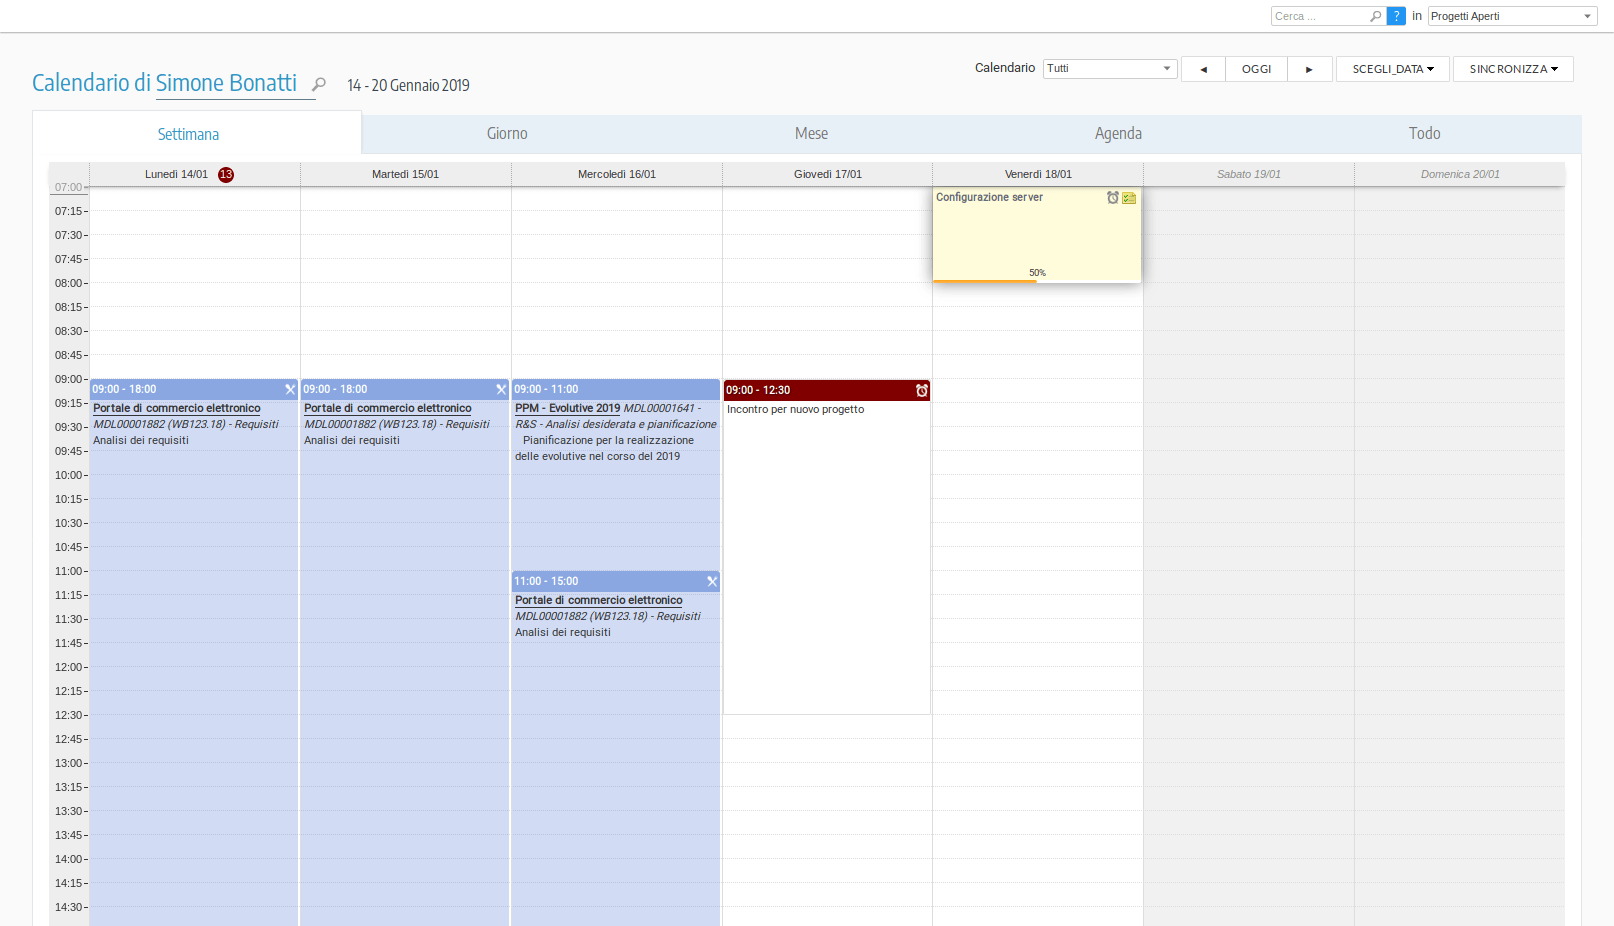The height and width of the screenshot is (926, 1614).
Task: Expand the SCEGLI_DATA dropdown
Action: pos(1392,69)
